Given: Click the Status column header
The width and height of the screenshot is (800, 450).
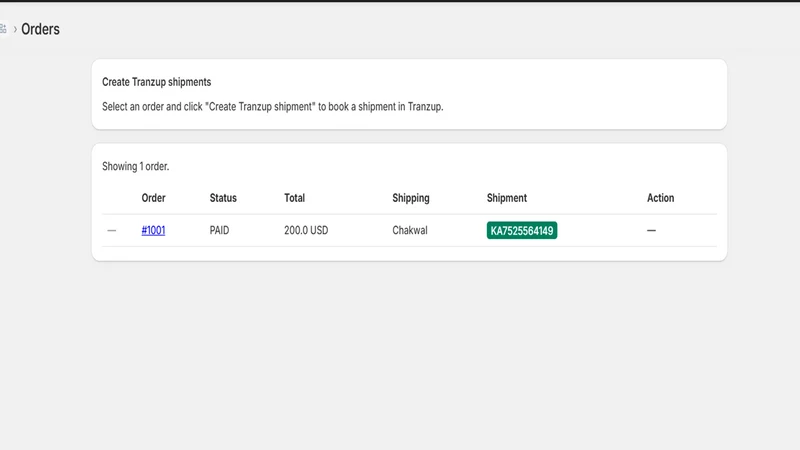Looking at the screenshot, I should [x=223, y=198].
